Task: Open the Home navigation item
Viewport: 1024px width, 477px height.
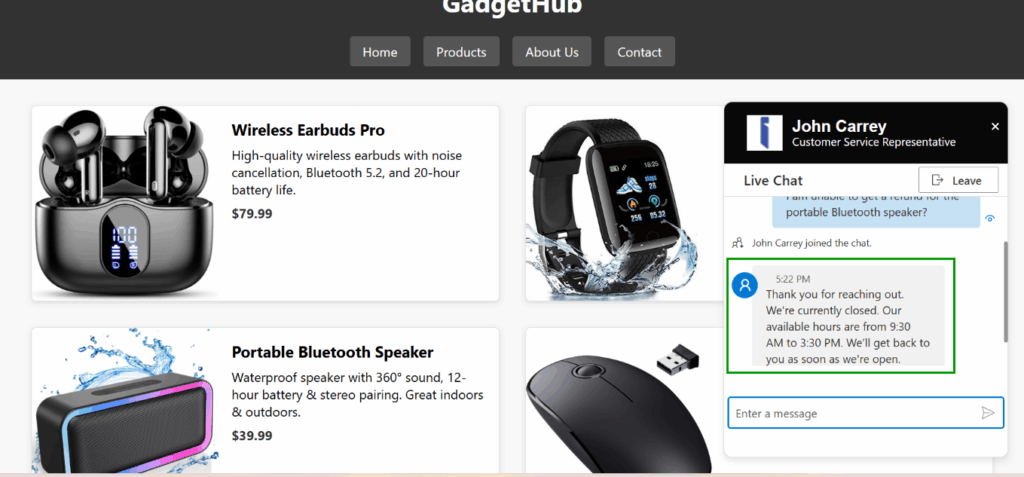Action: pos(380,52)
